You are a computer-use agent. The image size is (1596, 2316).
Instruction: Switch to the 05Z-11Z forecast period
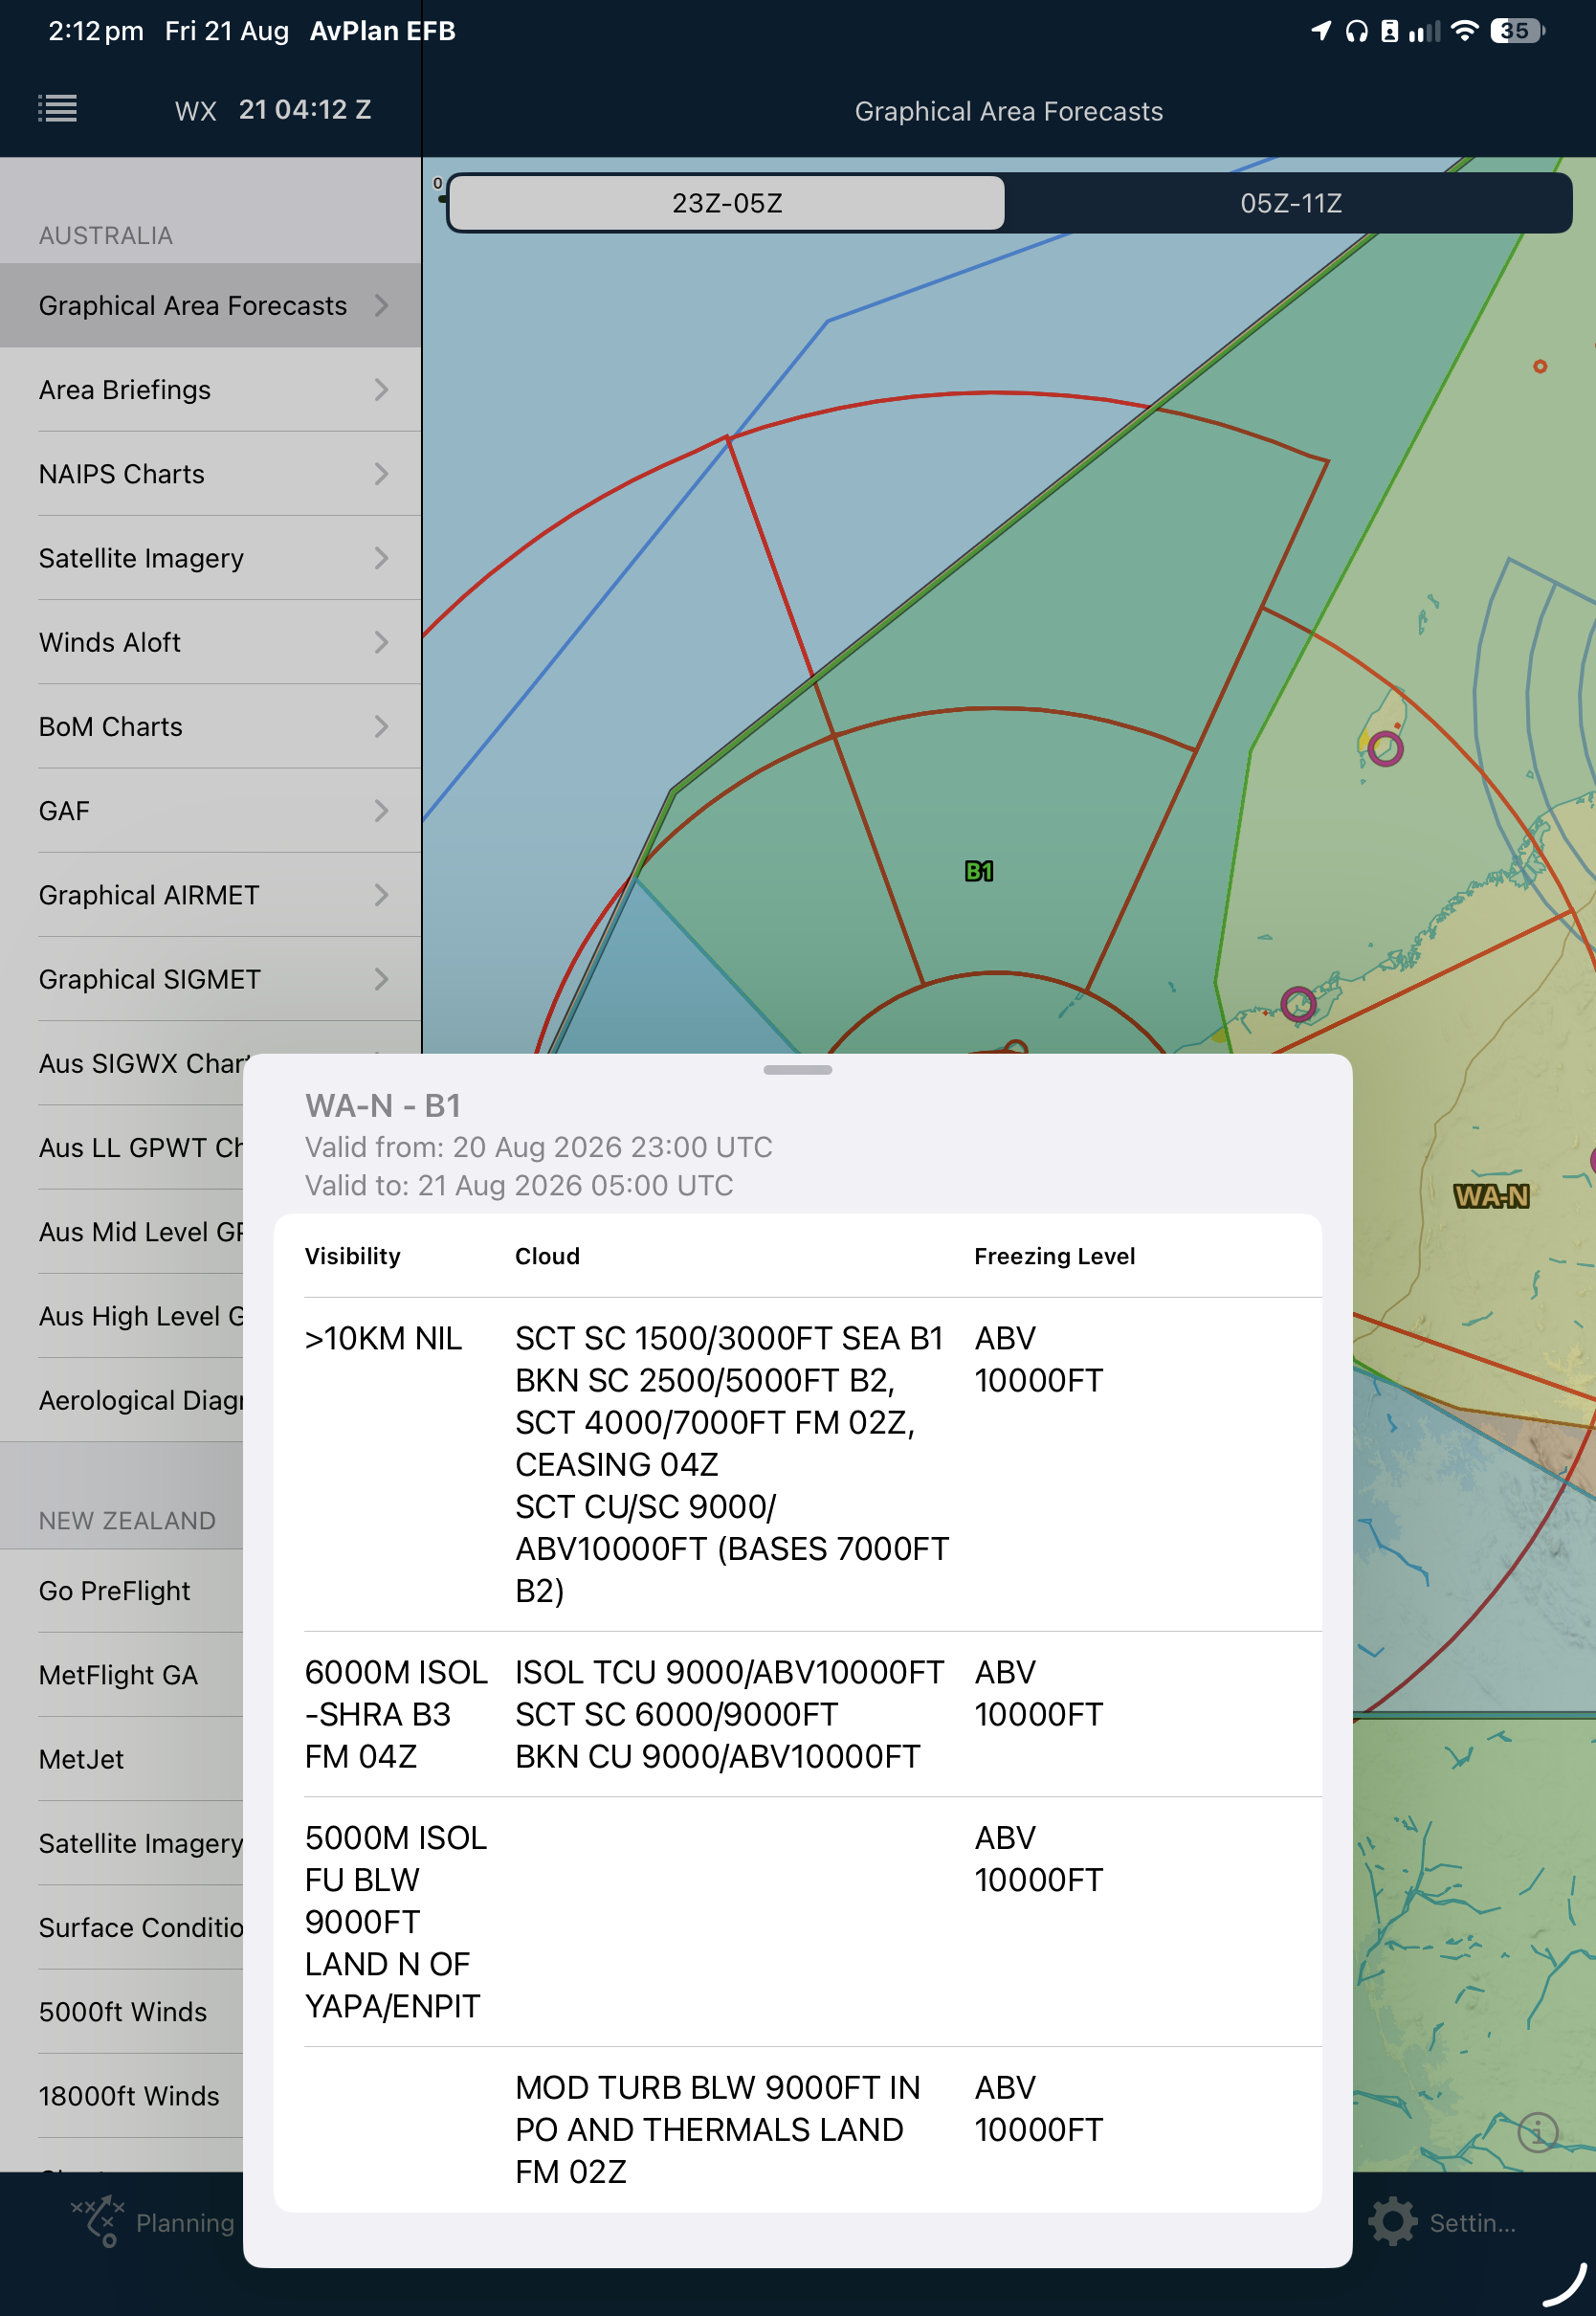[1290, 203]
